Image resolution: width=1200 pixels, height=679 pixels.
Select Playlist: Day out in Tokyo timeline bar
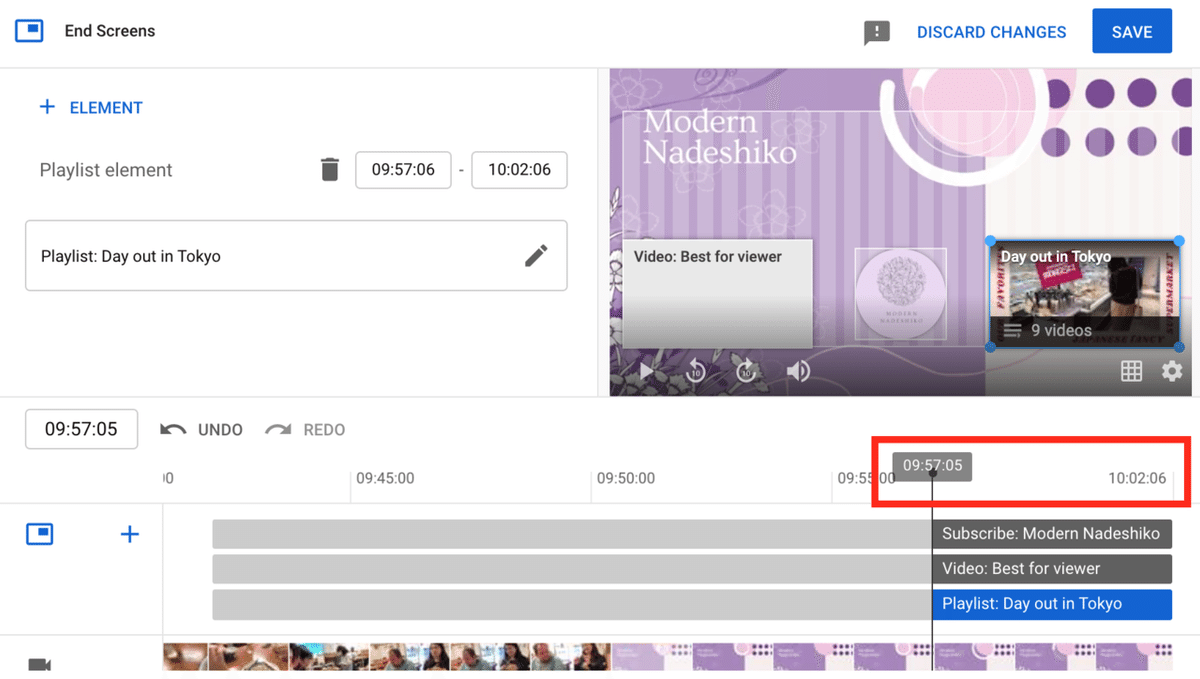[1052, 604]
